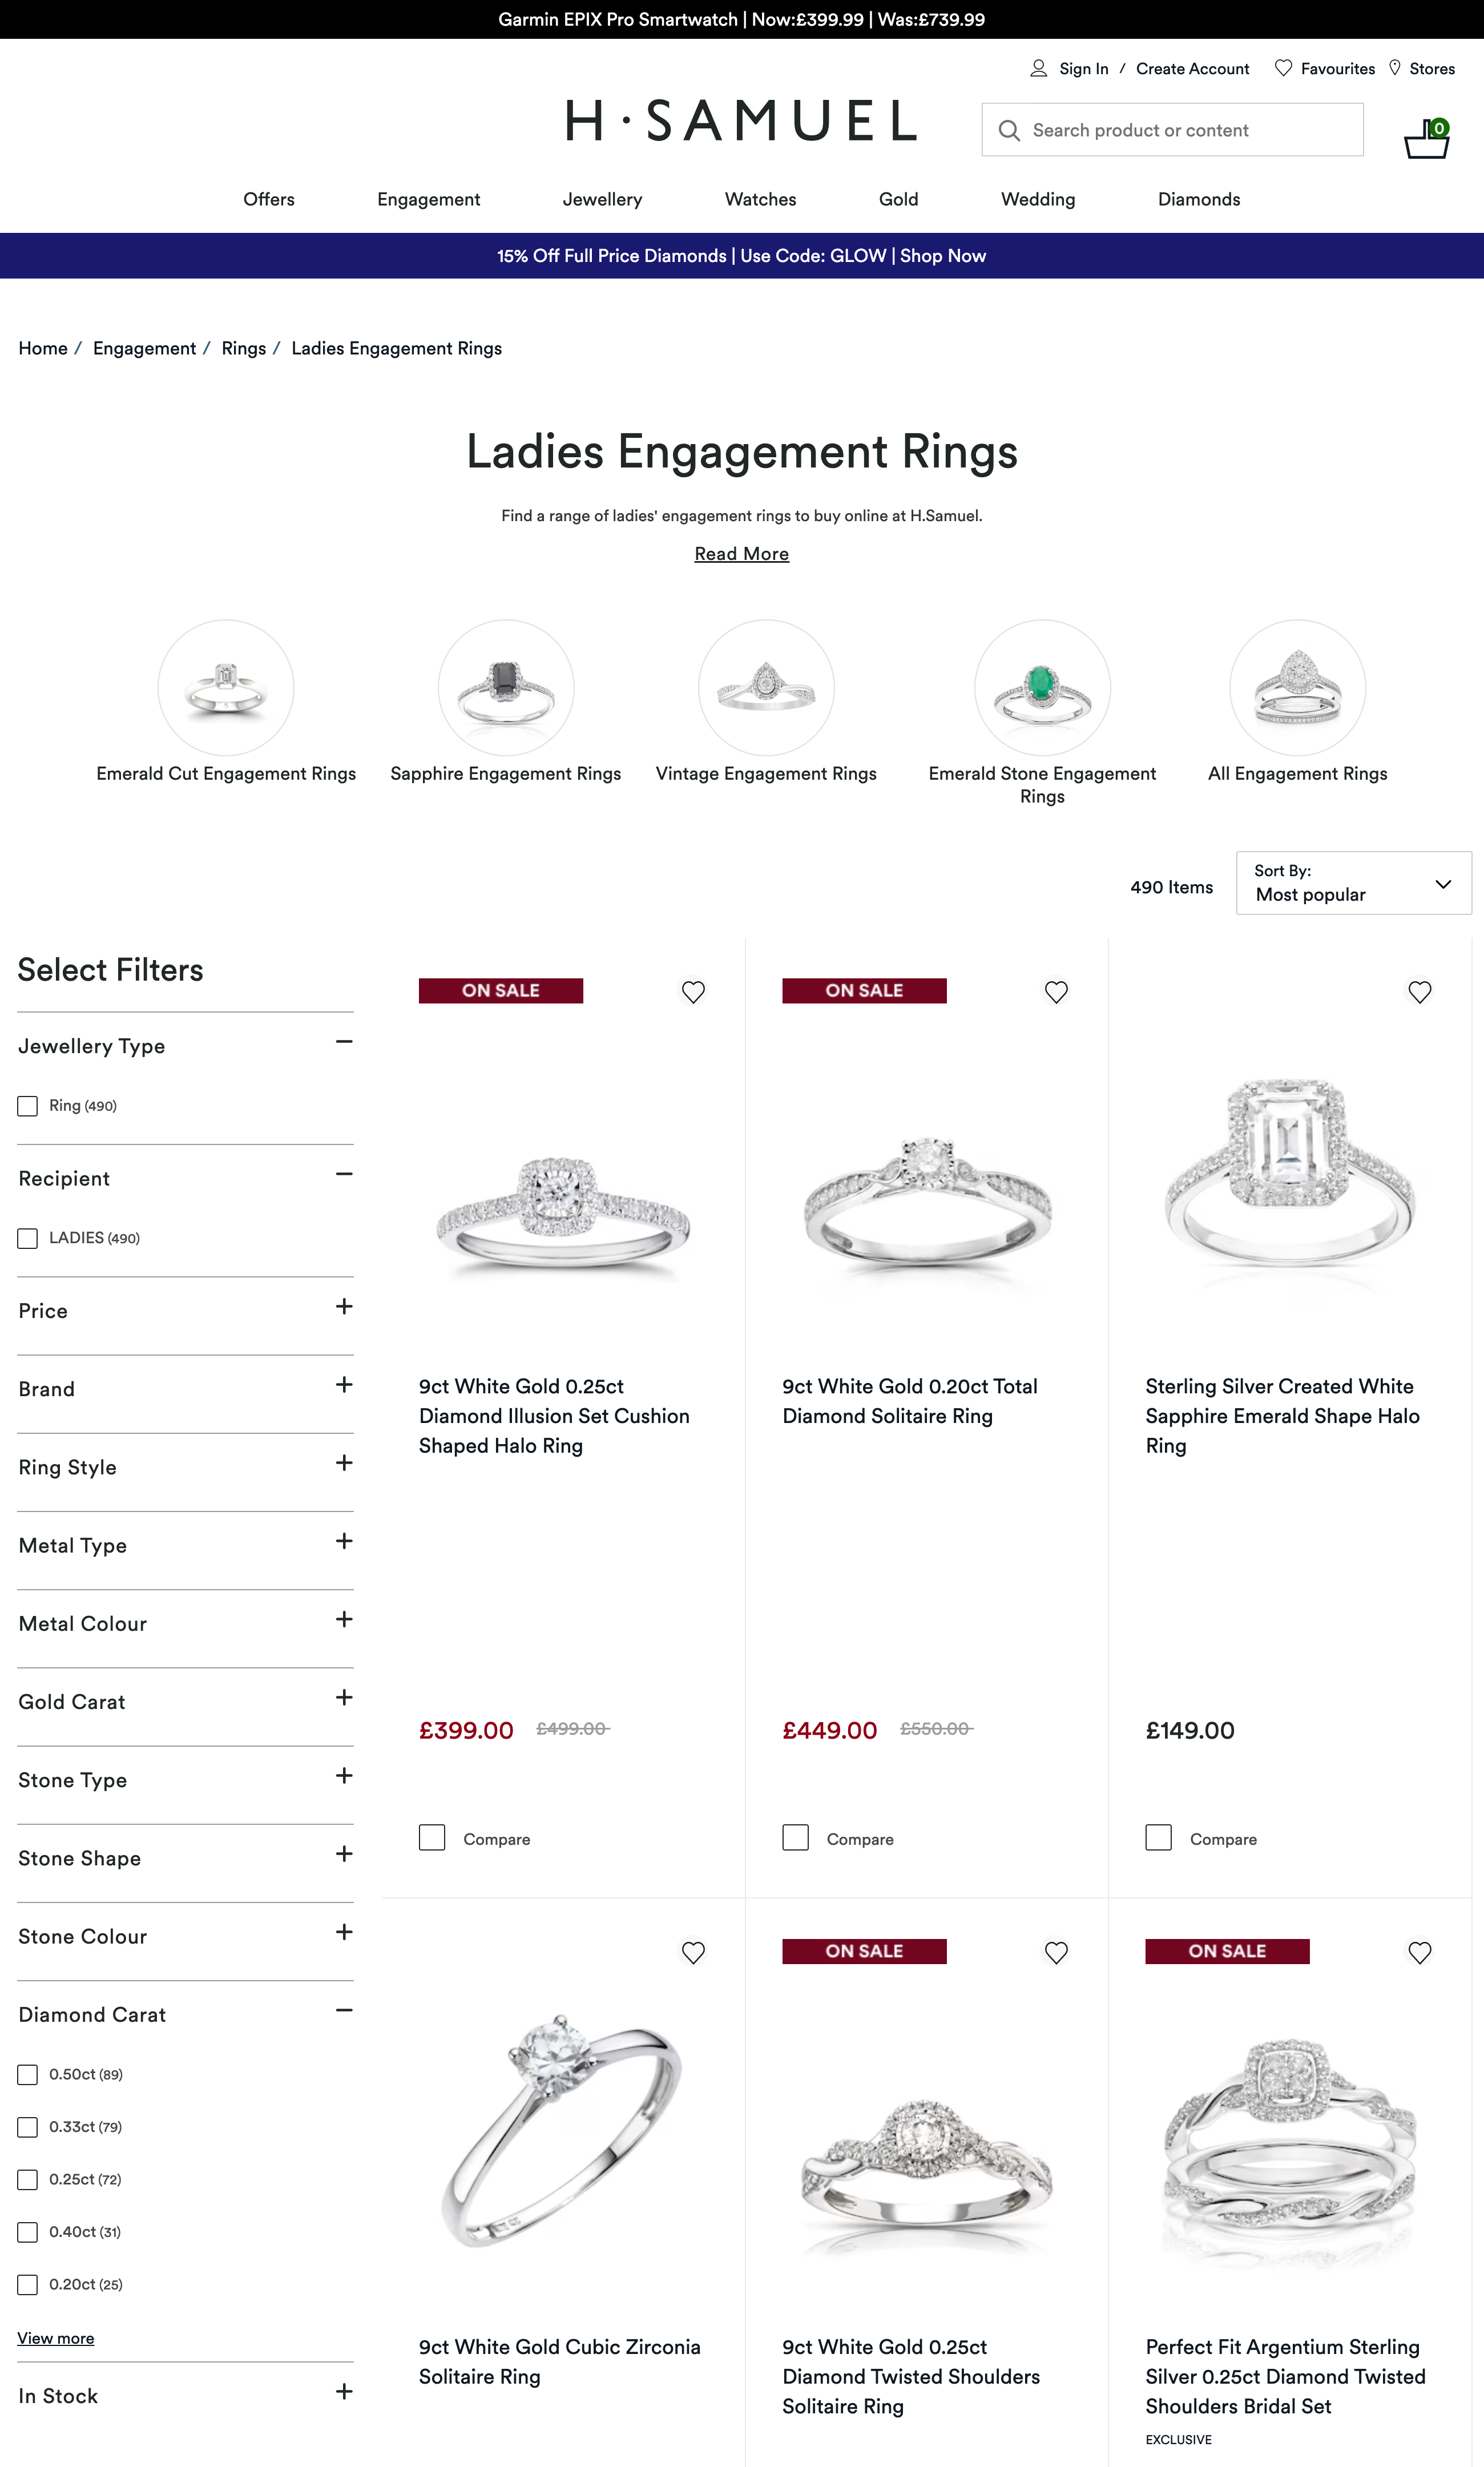Favourite the Sterling Silver Emerald Shape Halo Ring
This screenshot has height=2467, width=1484.
click(1419, 991)
